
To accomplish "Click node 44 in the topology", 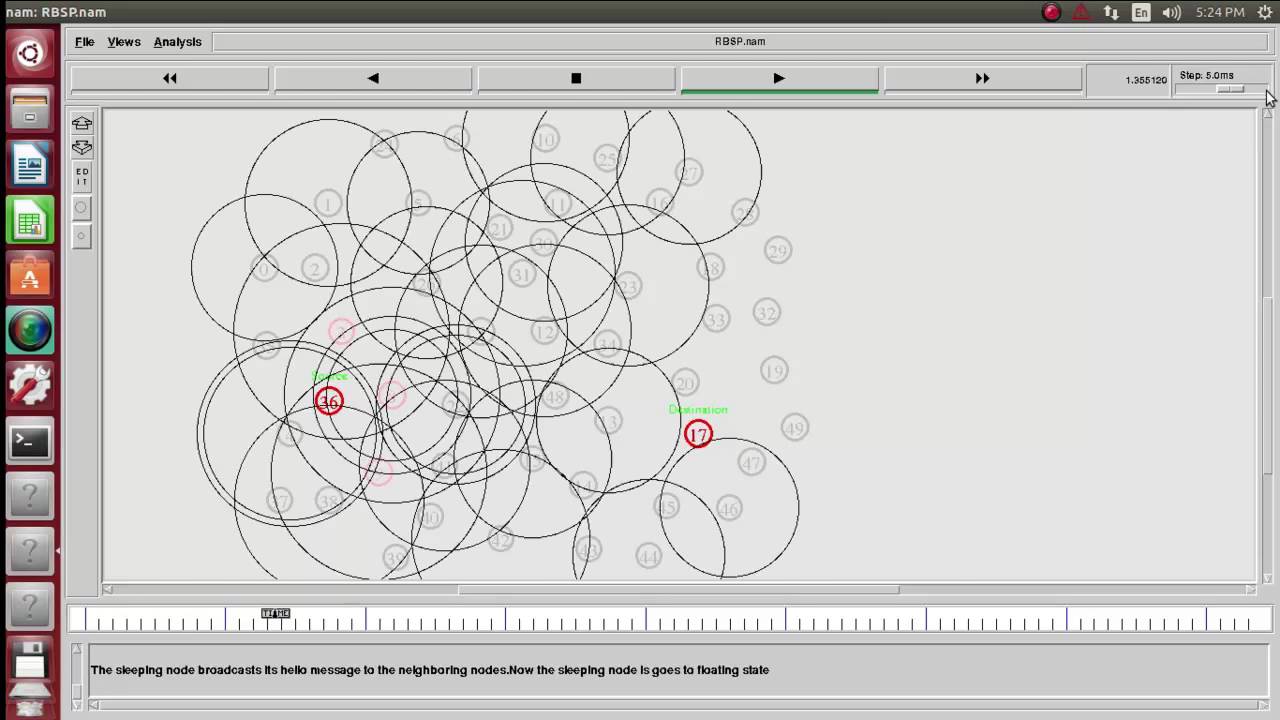I will click(649, 556).
